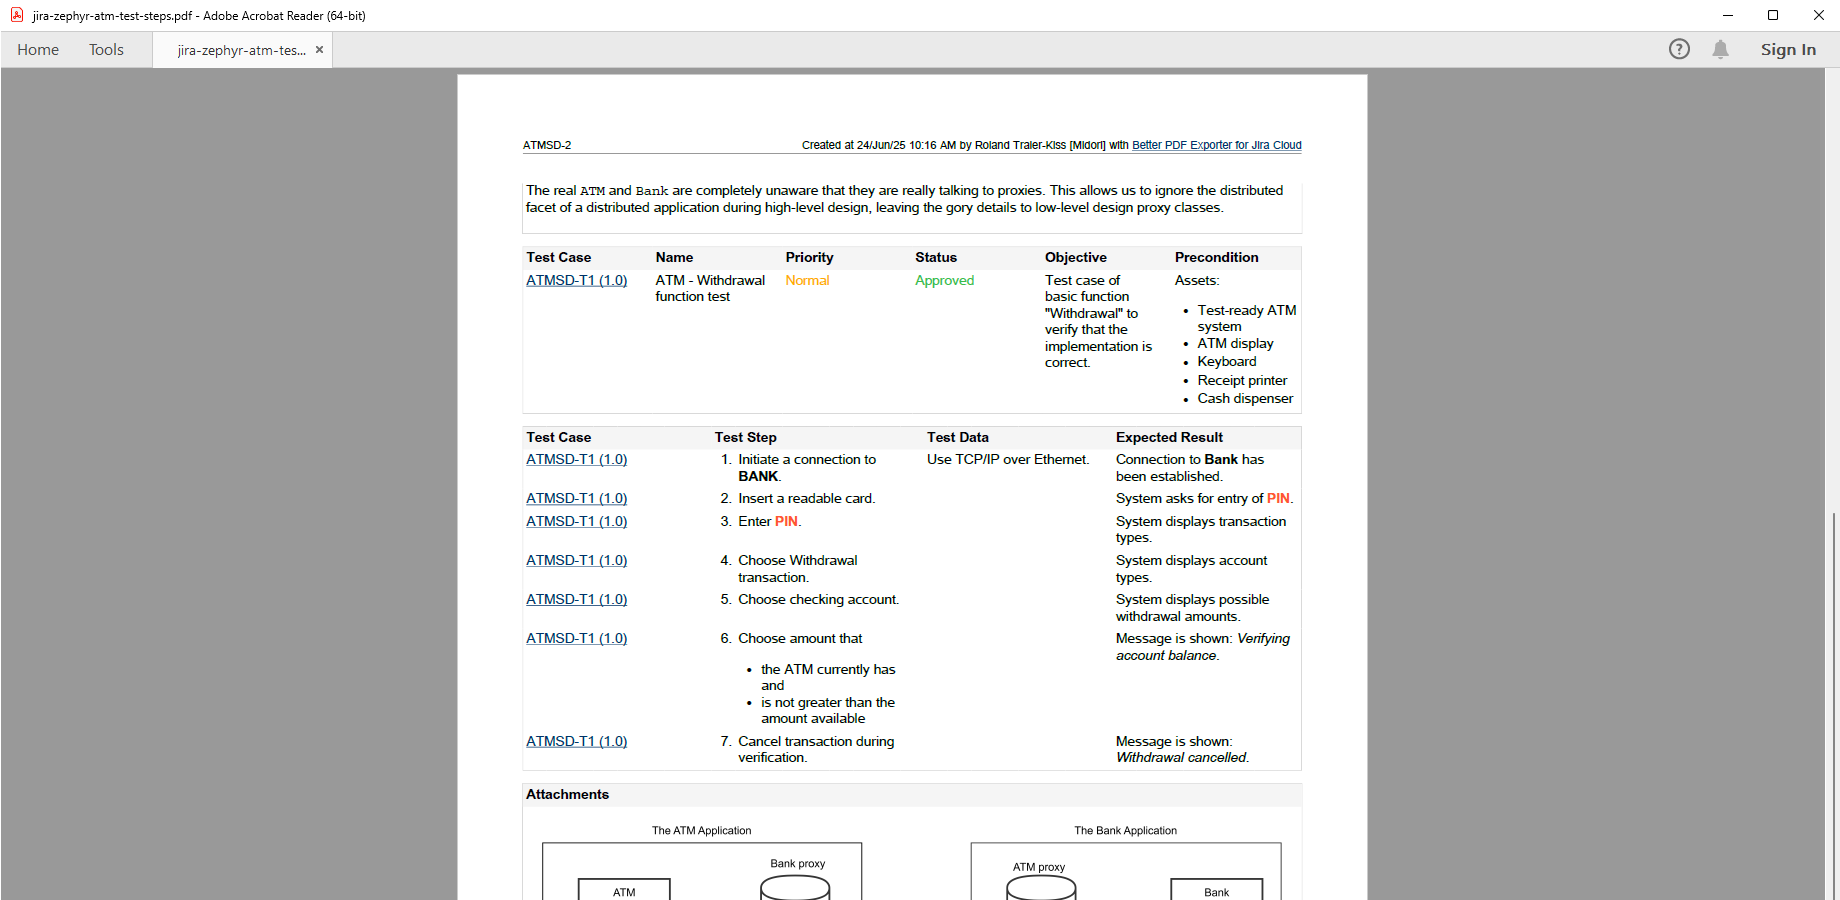Open ATMSD-T1 link in the Withdrawal function test row
The height and width of the screenshot is (900, 1840).
click(x=576, y=281)
